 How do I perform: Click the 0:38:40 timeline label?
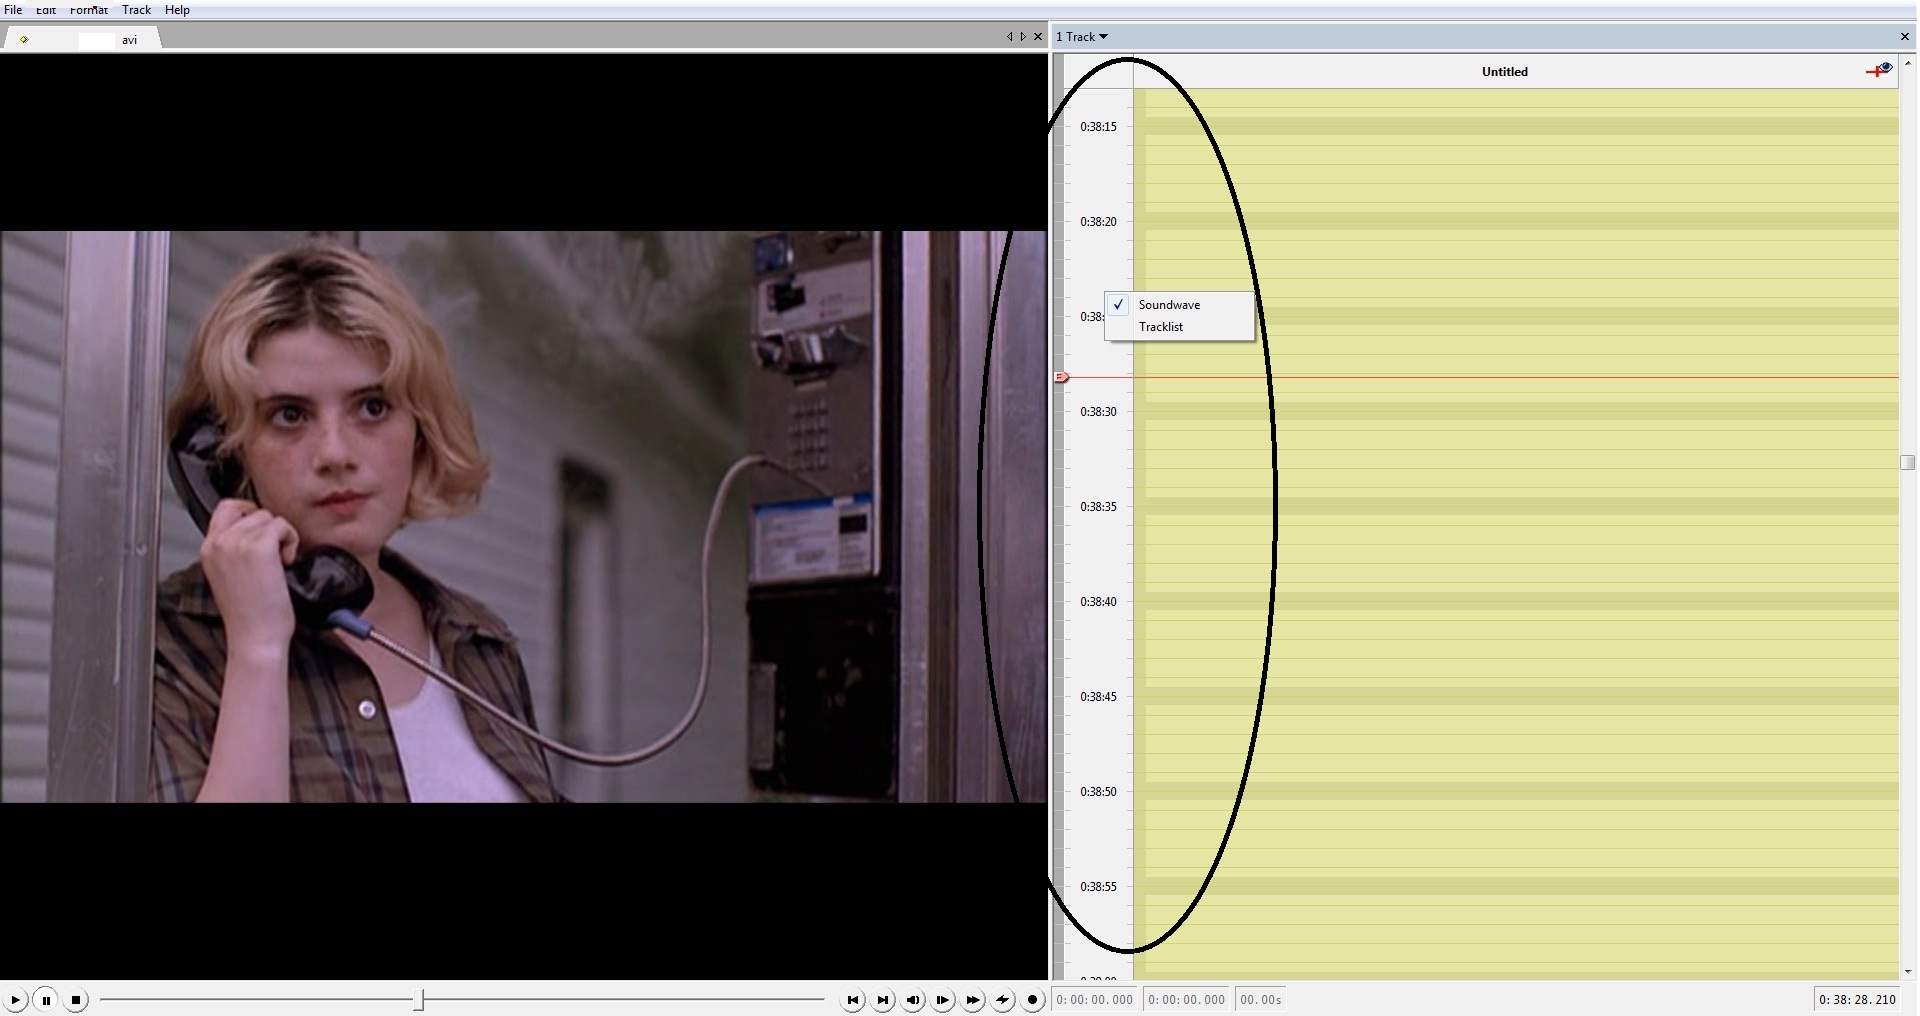tap(1098, 602)
